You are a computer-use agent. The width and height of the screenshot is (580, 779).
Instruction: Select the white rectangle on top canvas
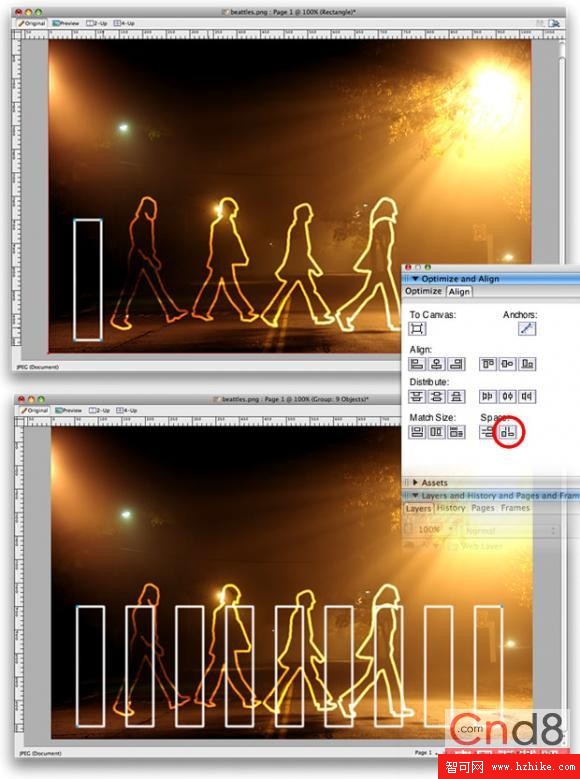point(88,280)
